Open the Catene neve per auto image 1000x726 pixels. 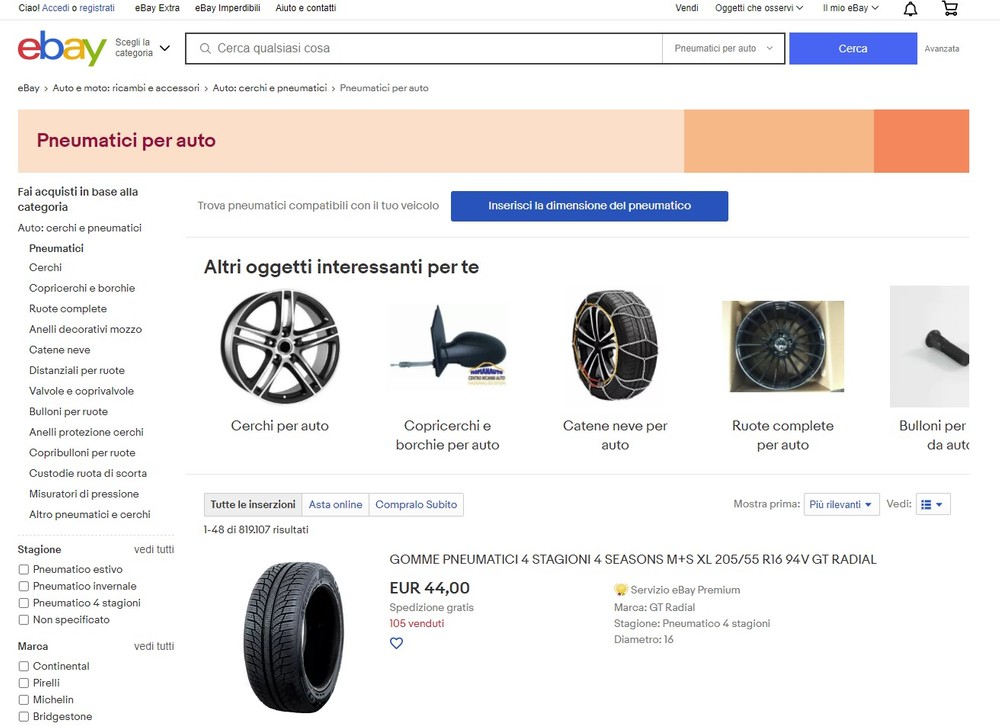click(x=615, y=347)
